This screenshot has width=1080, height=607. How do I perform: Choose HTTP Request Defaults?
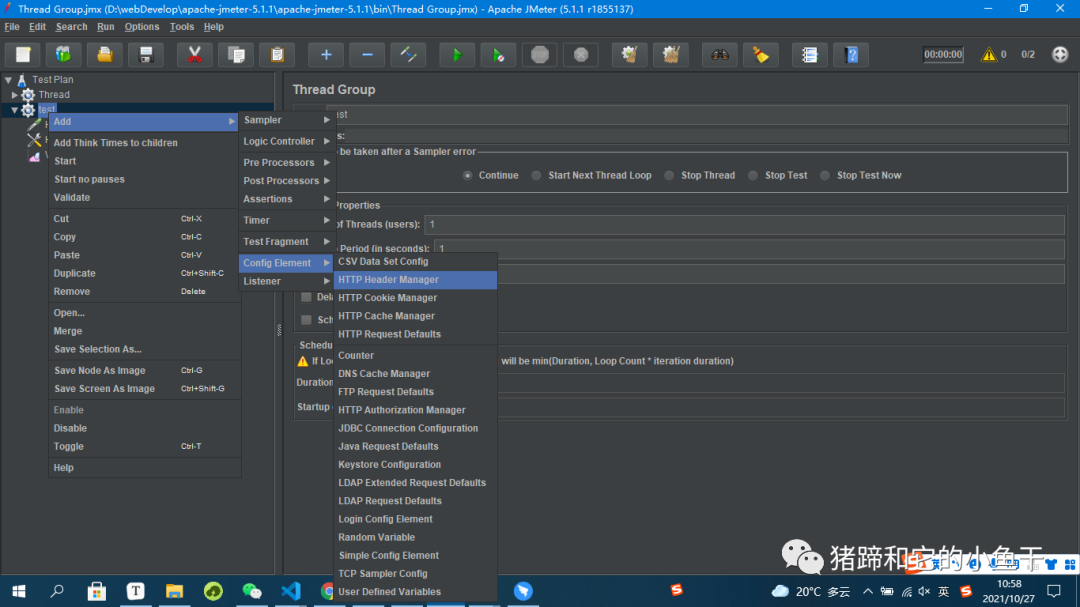(415, 334)
